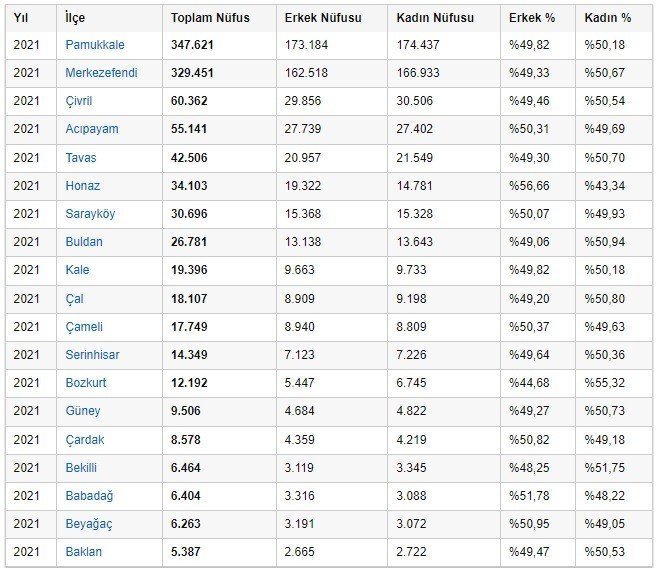Click the Güney link

point(83,411)
